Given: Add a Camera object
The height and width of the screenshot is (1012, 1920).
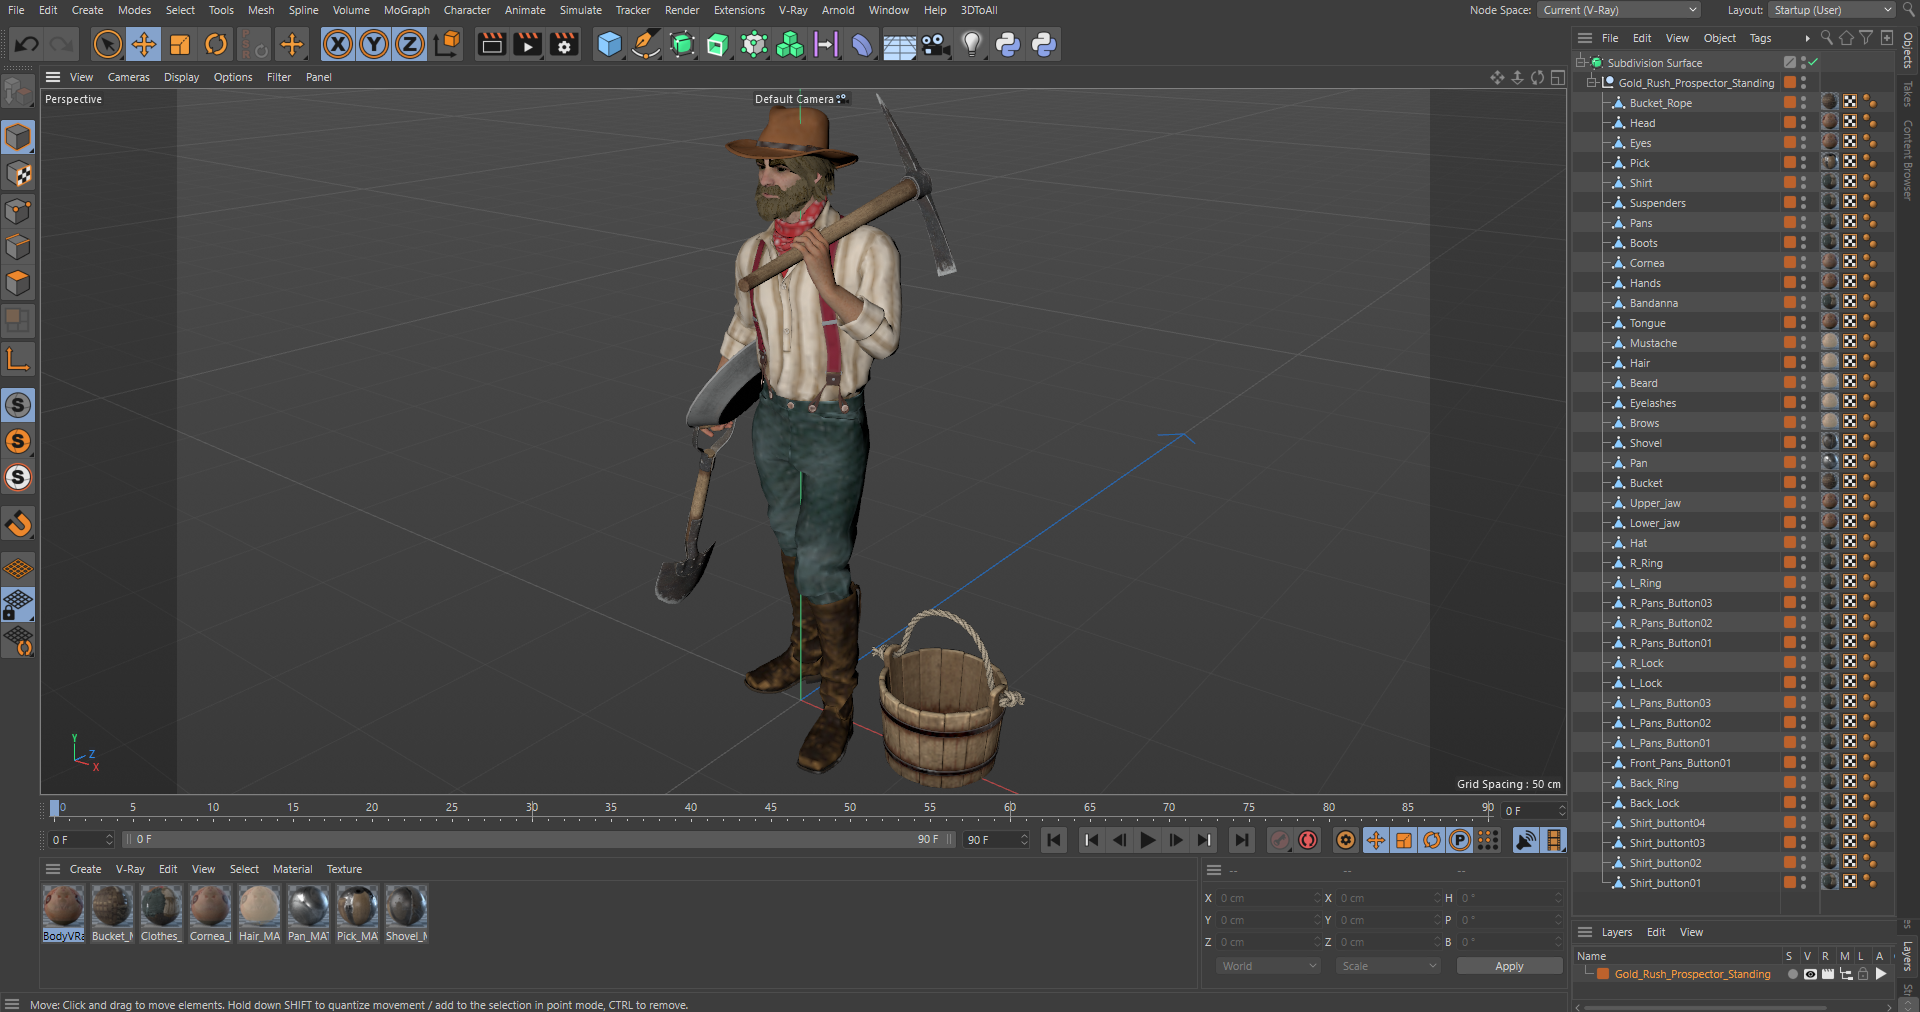Looking at the screenshot, I should point(935,44).
